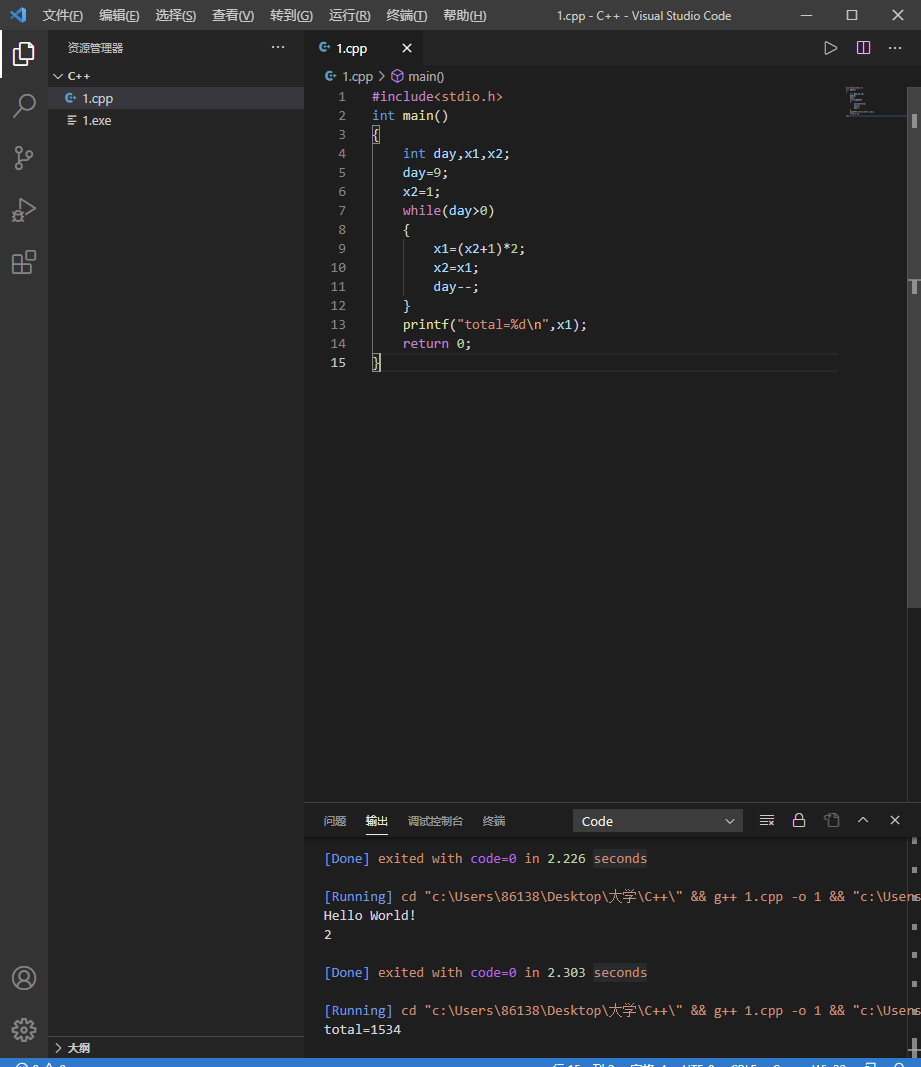
Task: Click the 资源管理器 panel title
Action: coord(95,48)
